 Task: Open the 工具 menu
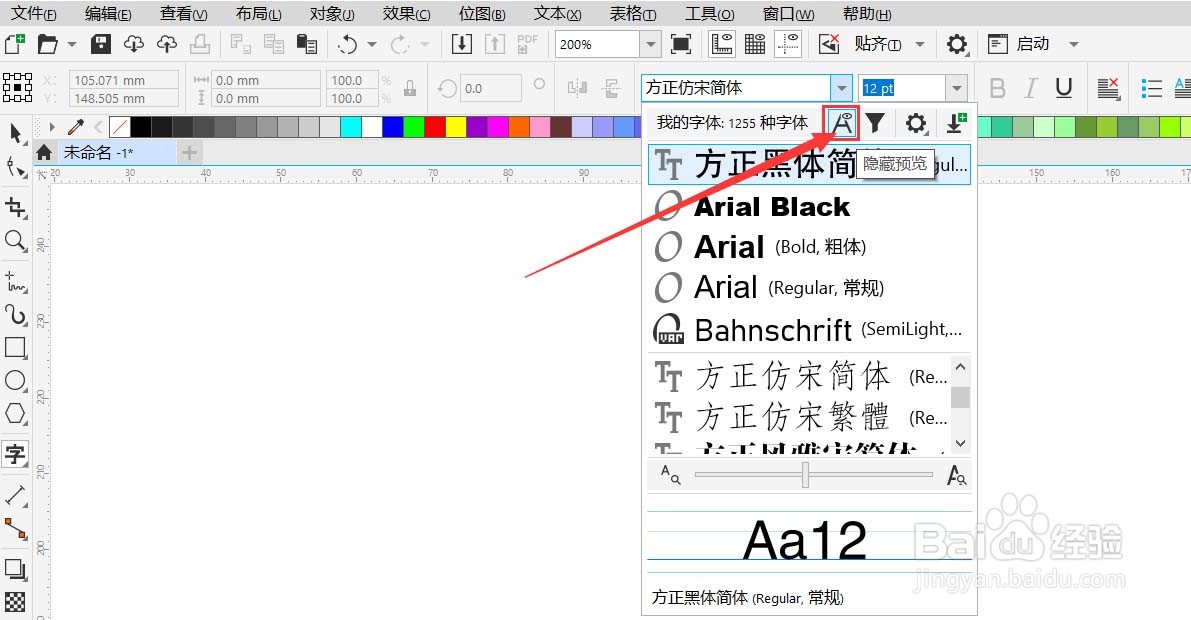click(x=709, y=14)
